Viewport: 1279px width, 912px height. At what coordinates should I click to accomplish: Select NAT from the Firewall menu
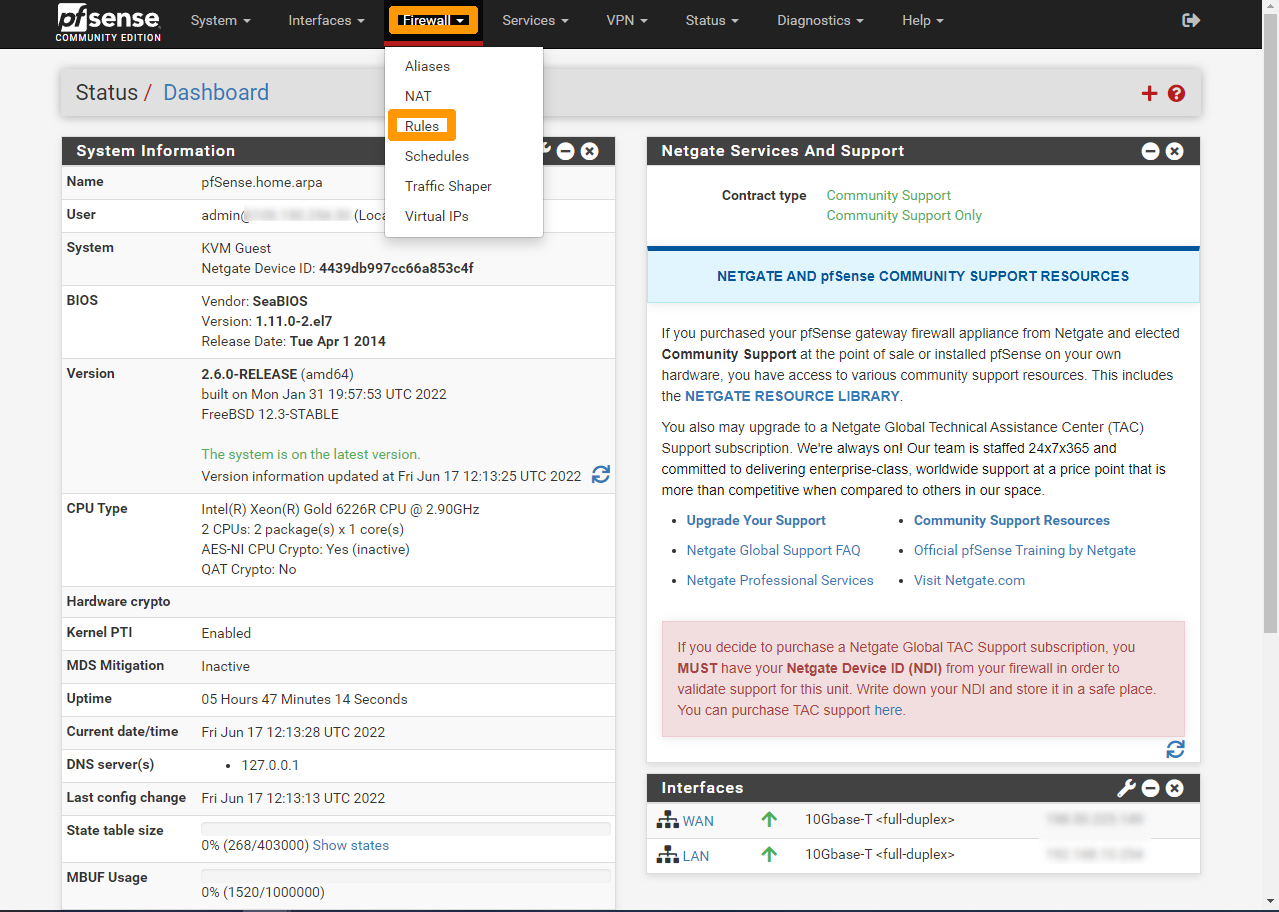pyautogui.click(x=418, y=96)
